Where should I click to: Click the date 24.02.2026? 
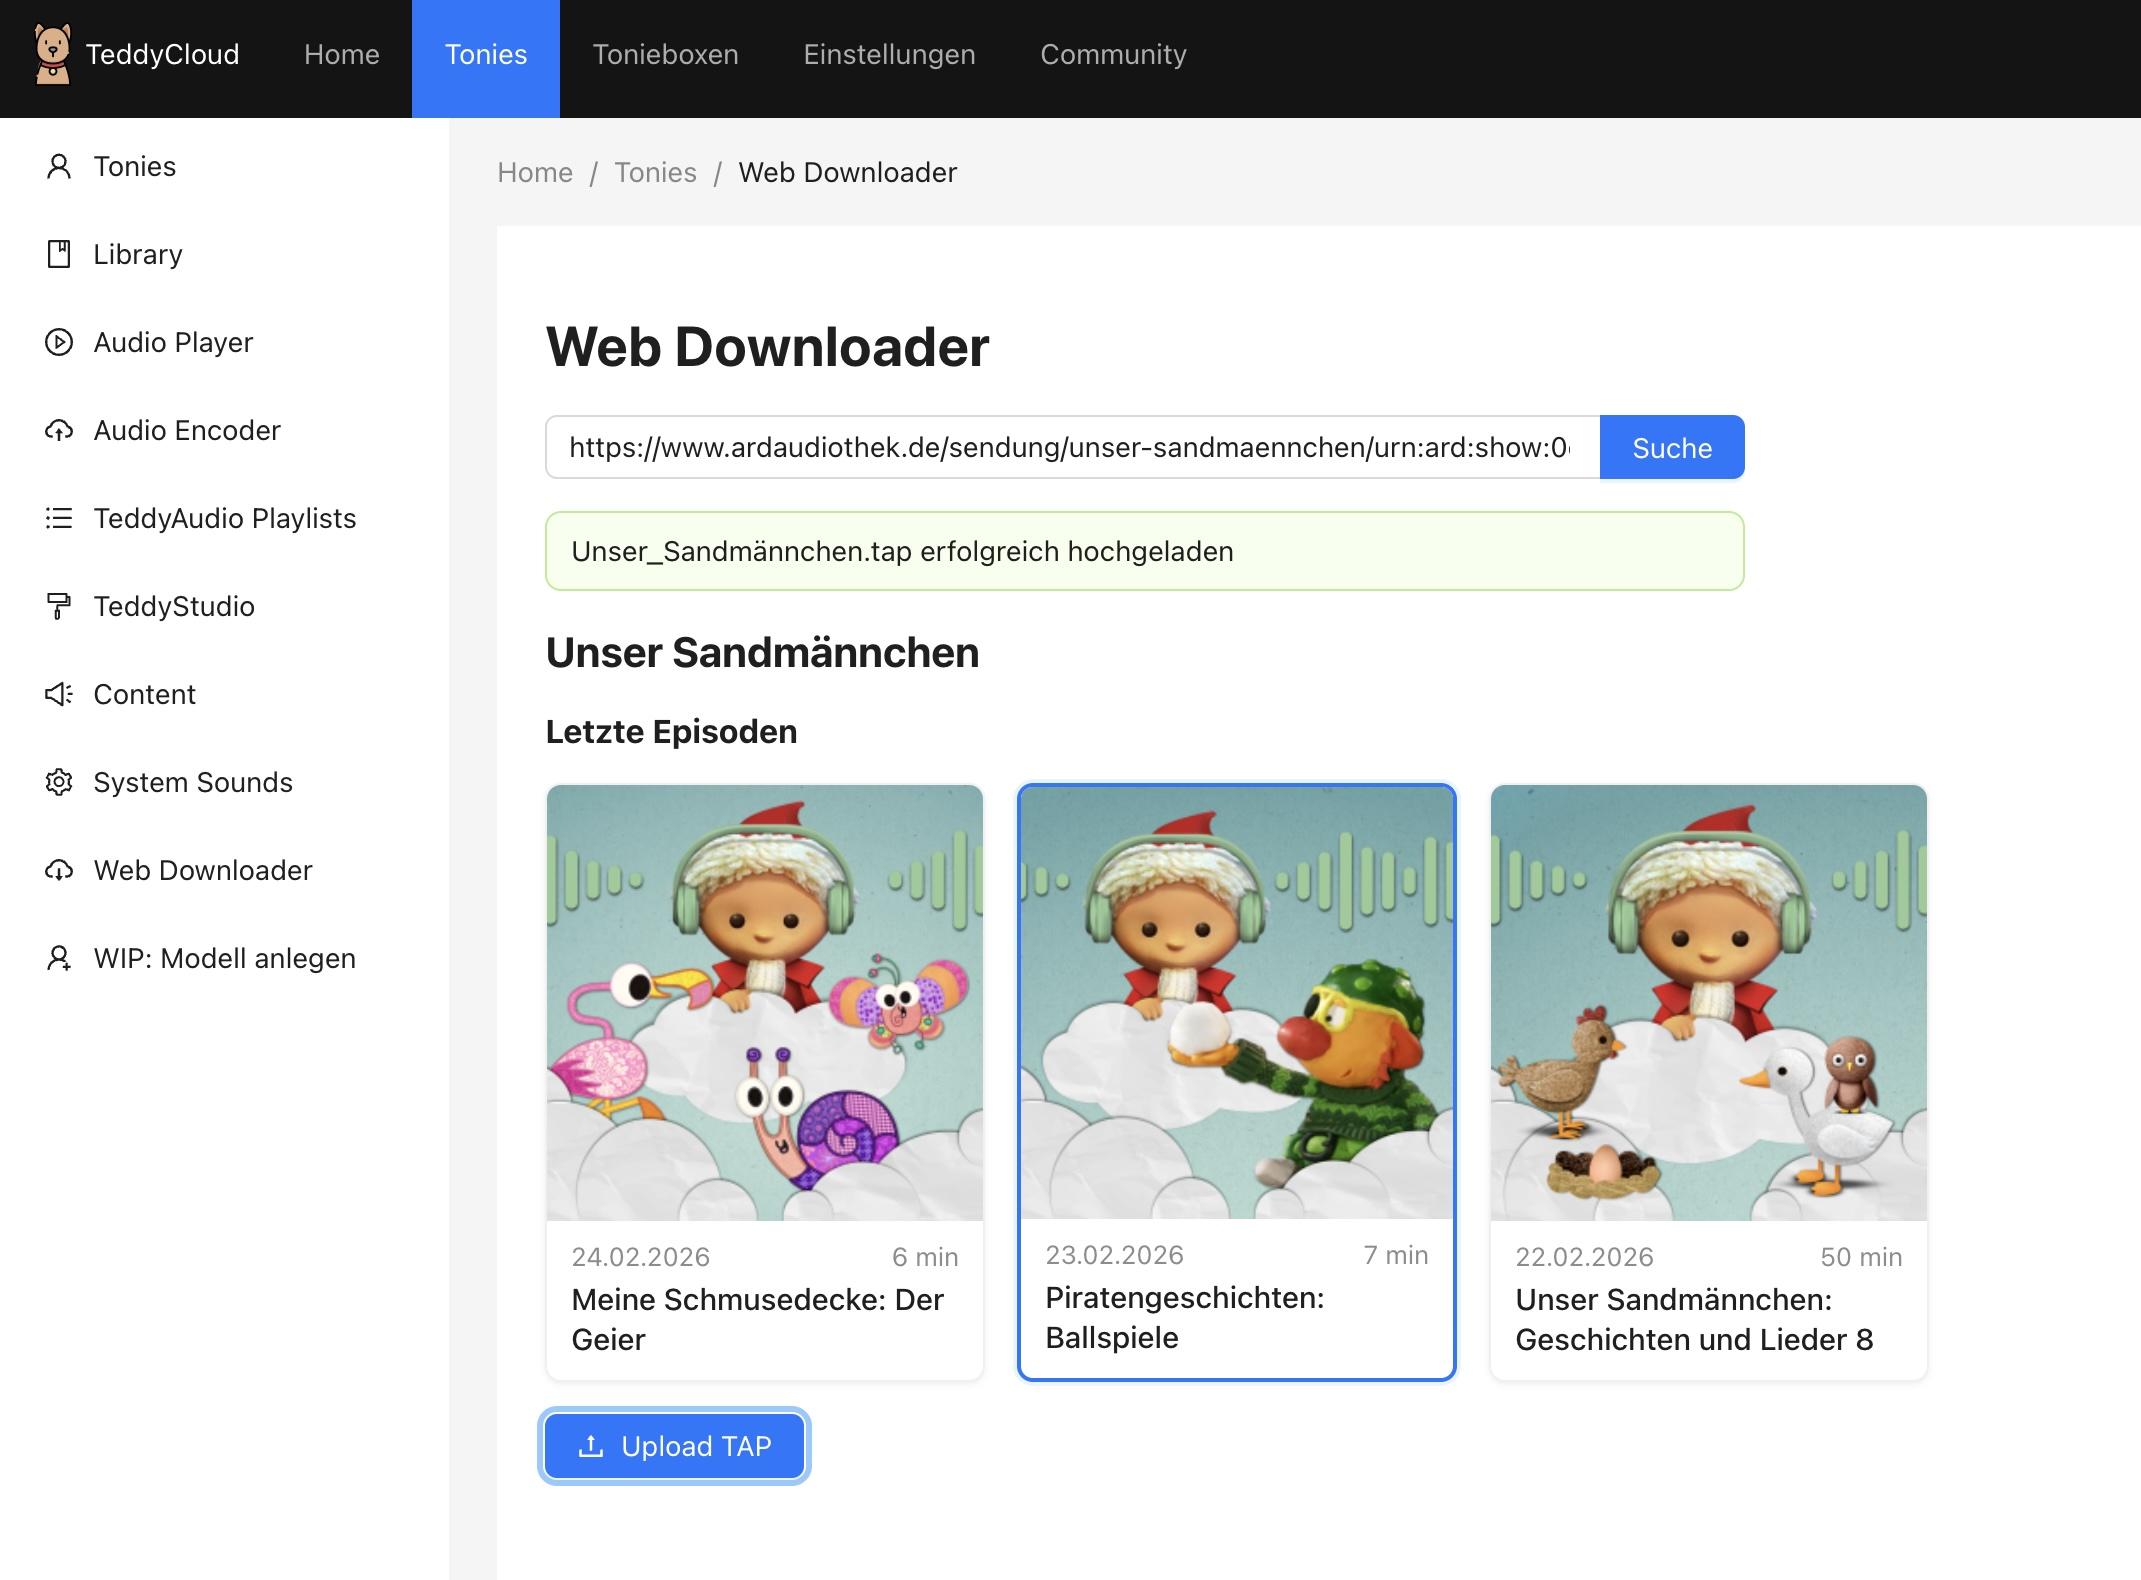[x=641, y=1257]
